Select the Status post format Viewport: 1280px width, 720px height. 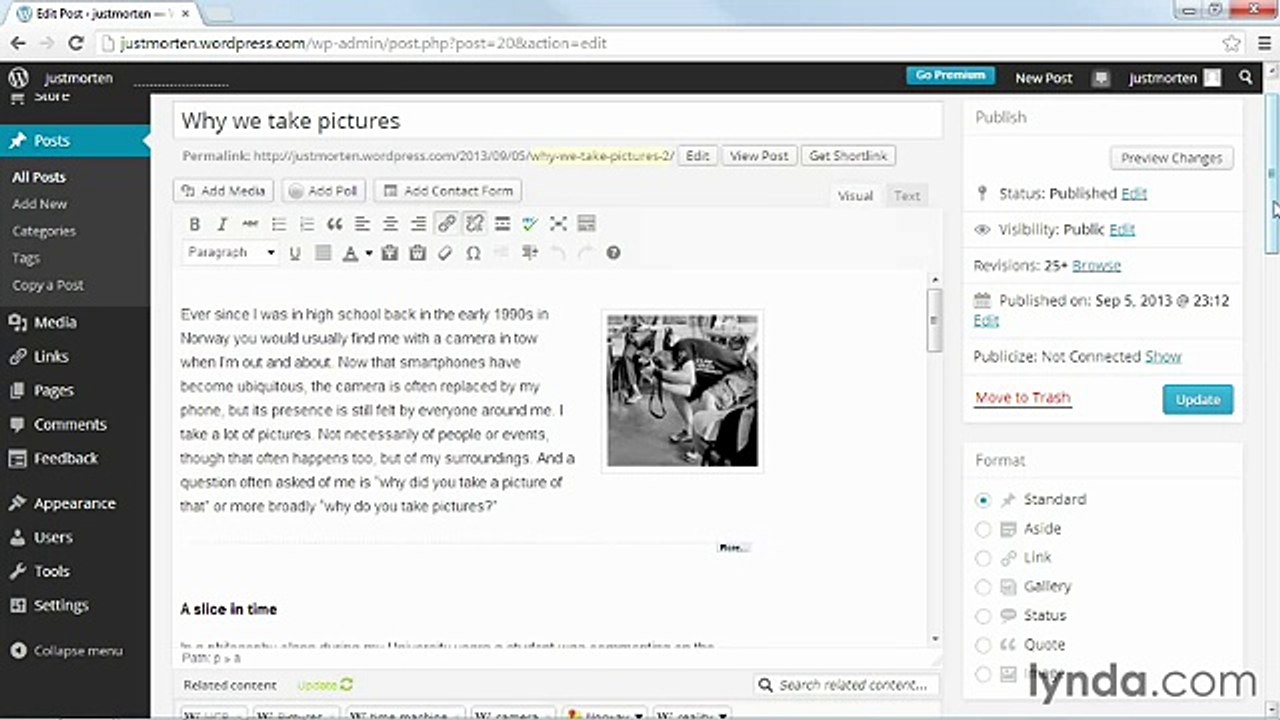pyautogui.click(x=983, y=616)
